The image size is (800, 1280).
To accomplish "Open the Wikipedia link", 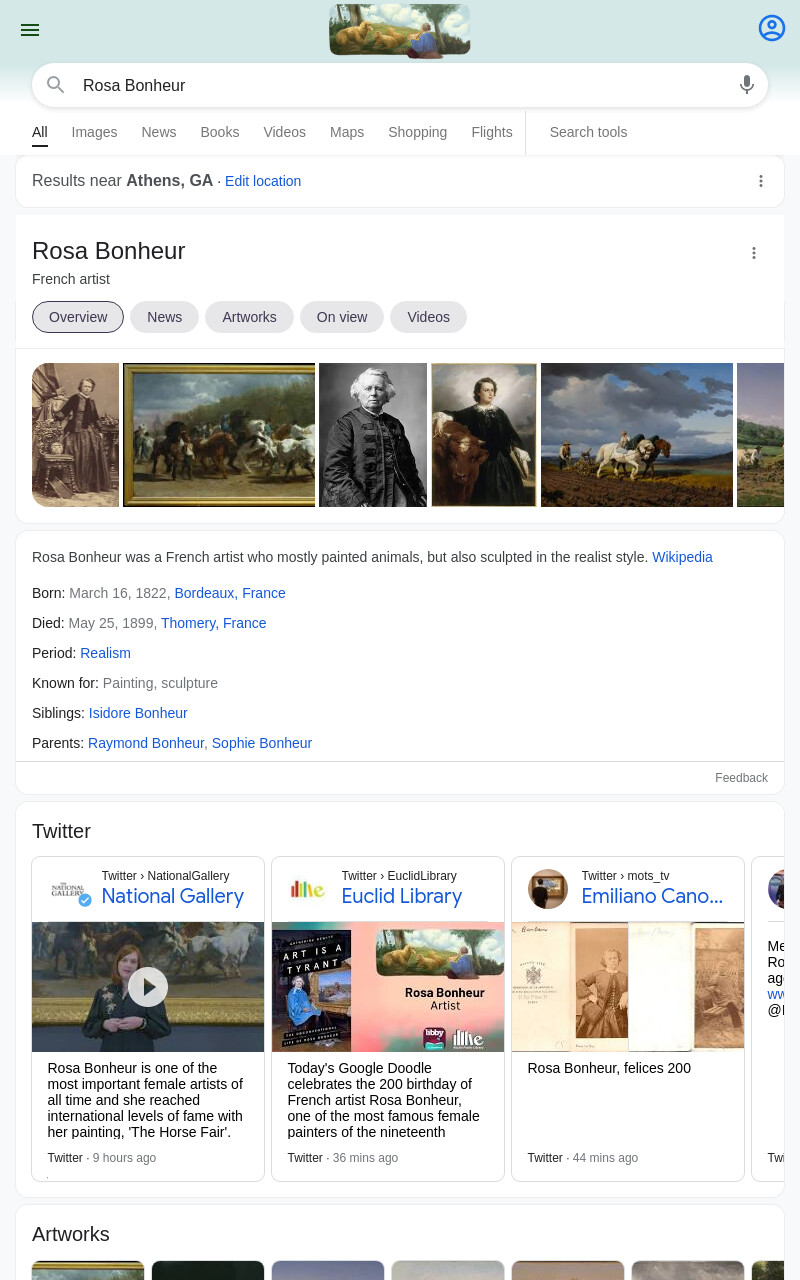I will pos(682,557).
